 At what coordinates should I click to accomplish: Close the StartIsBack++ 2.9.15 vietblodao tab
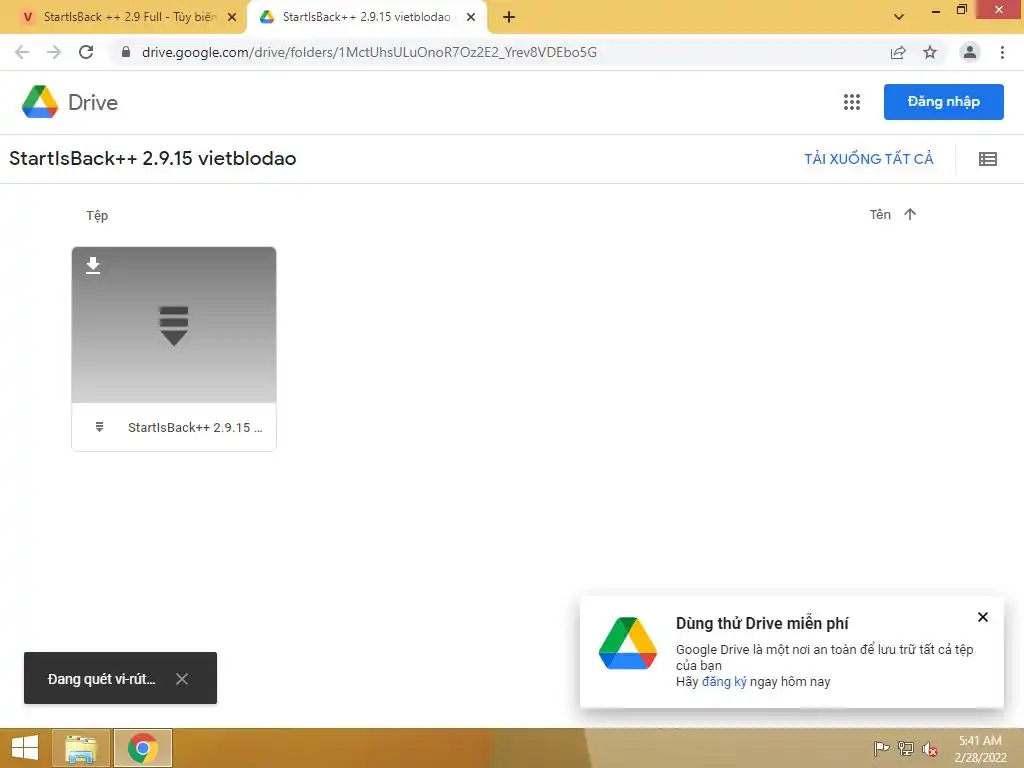(471, 17)
